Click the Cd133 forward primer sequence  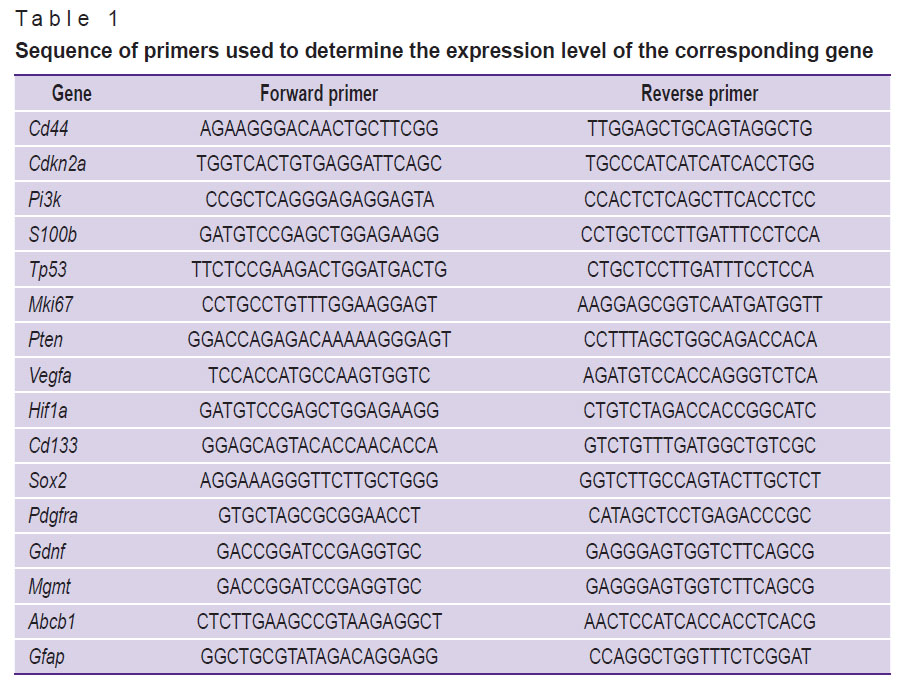(x=319, y=446)
